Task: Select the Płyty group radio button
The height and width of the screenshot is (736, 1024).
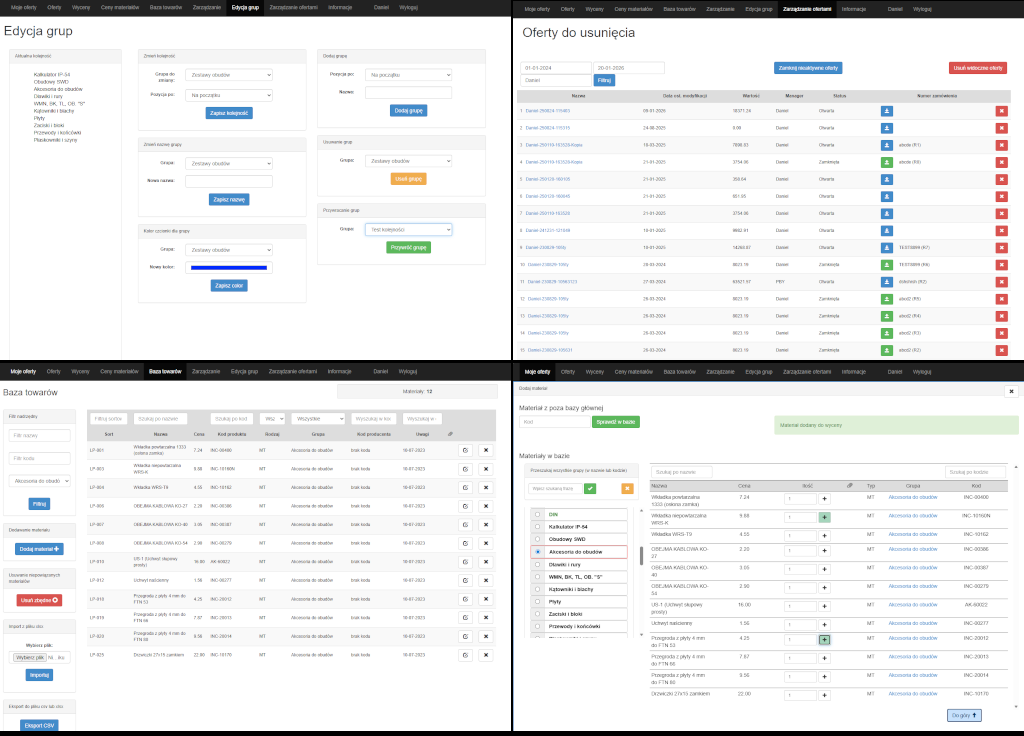Action: [x=537, y=601]
